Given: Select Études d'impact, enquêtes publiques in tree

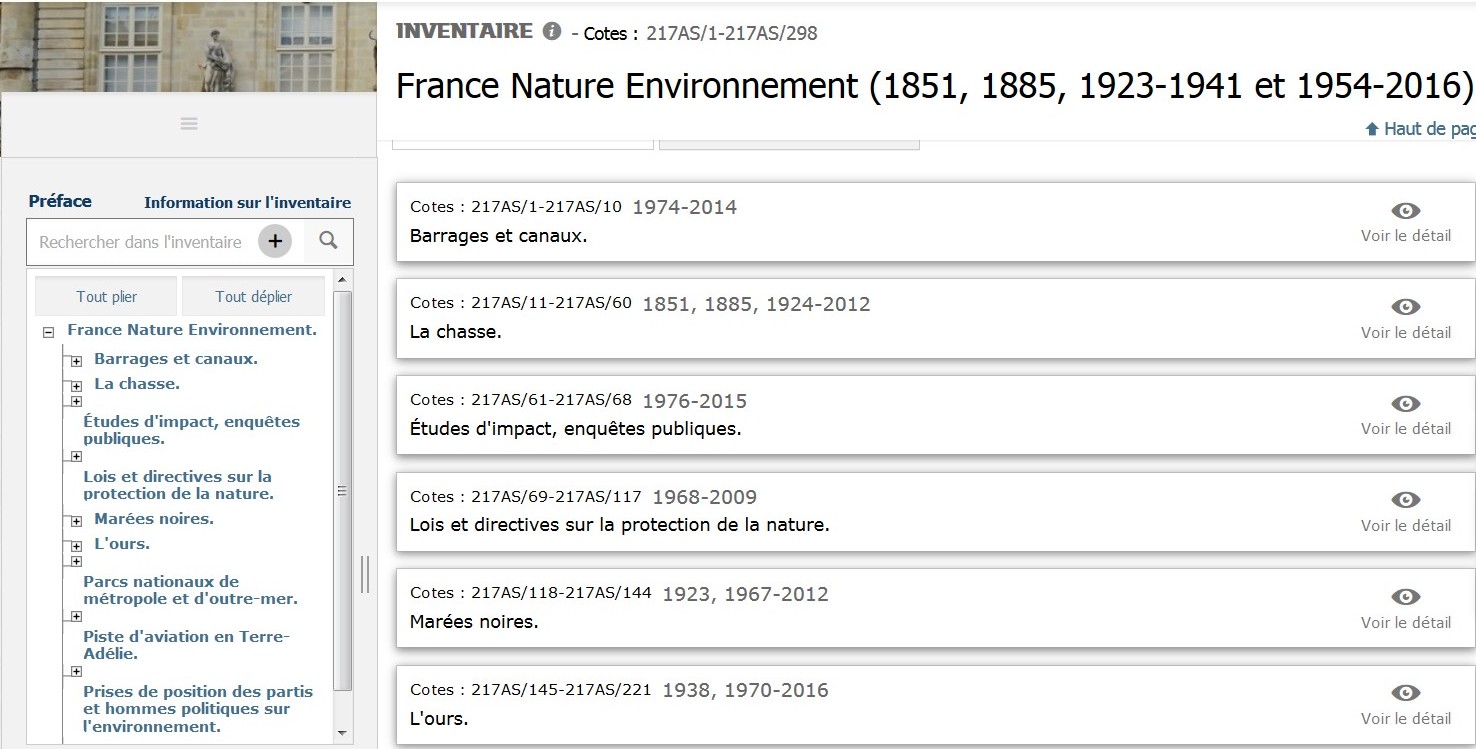Looking at the screenshot, I should 192,430.
